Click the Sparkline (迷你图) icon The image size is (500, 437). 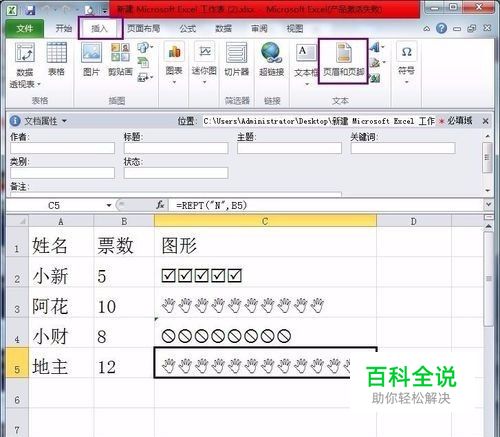coord(205,52)
